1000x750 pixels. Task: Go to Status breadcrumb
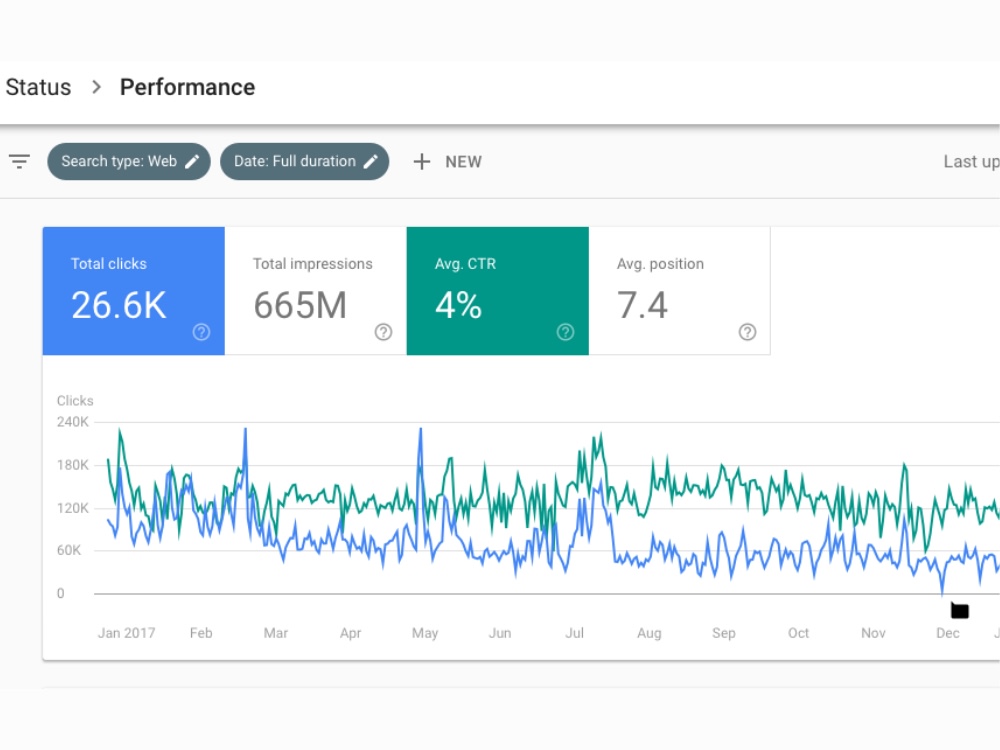coord(38,87)
